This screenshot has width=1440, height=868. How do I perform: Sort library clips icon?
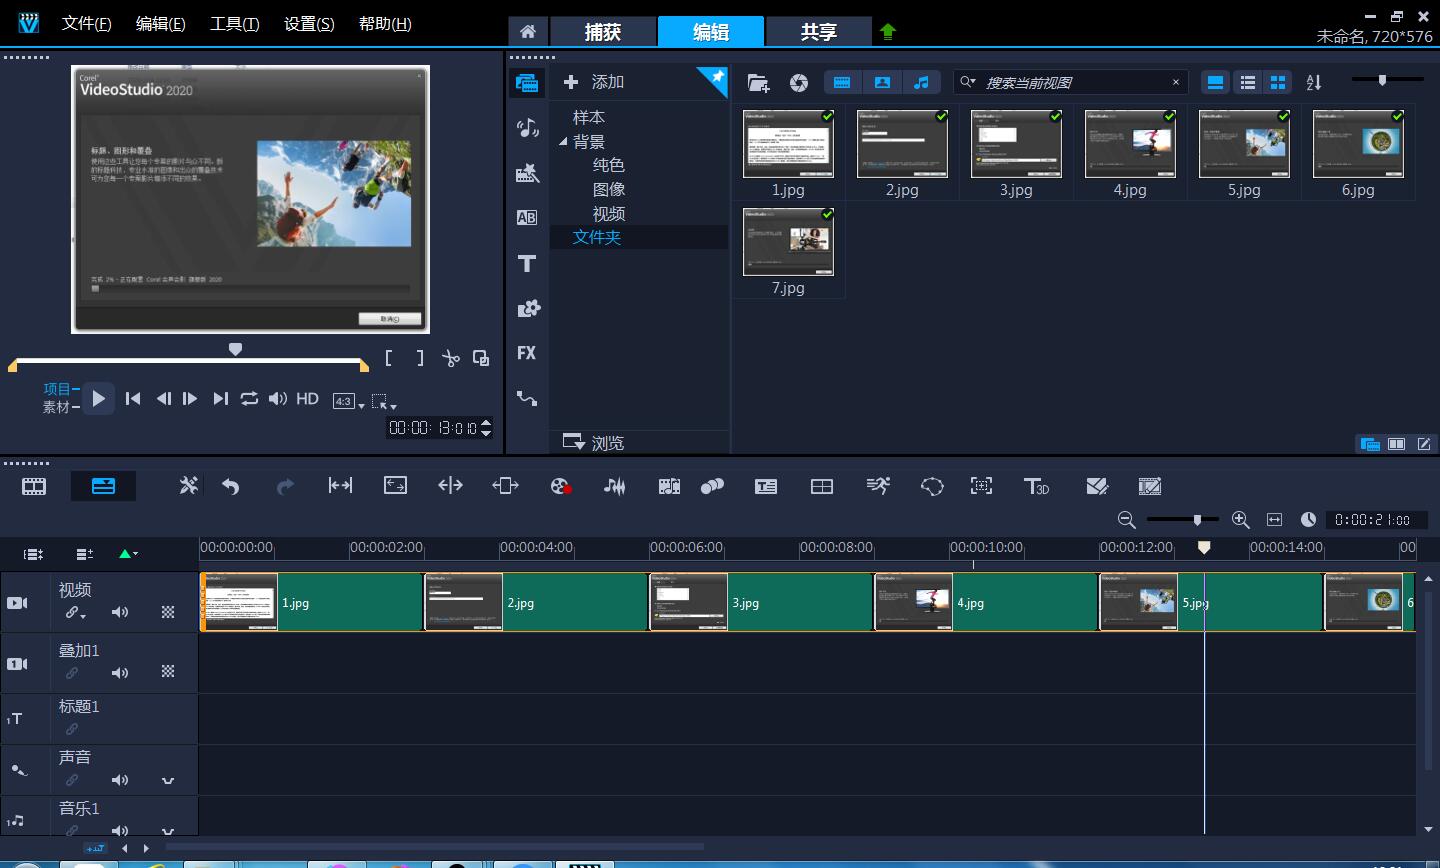click(1314, 83)
